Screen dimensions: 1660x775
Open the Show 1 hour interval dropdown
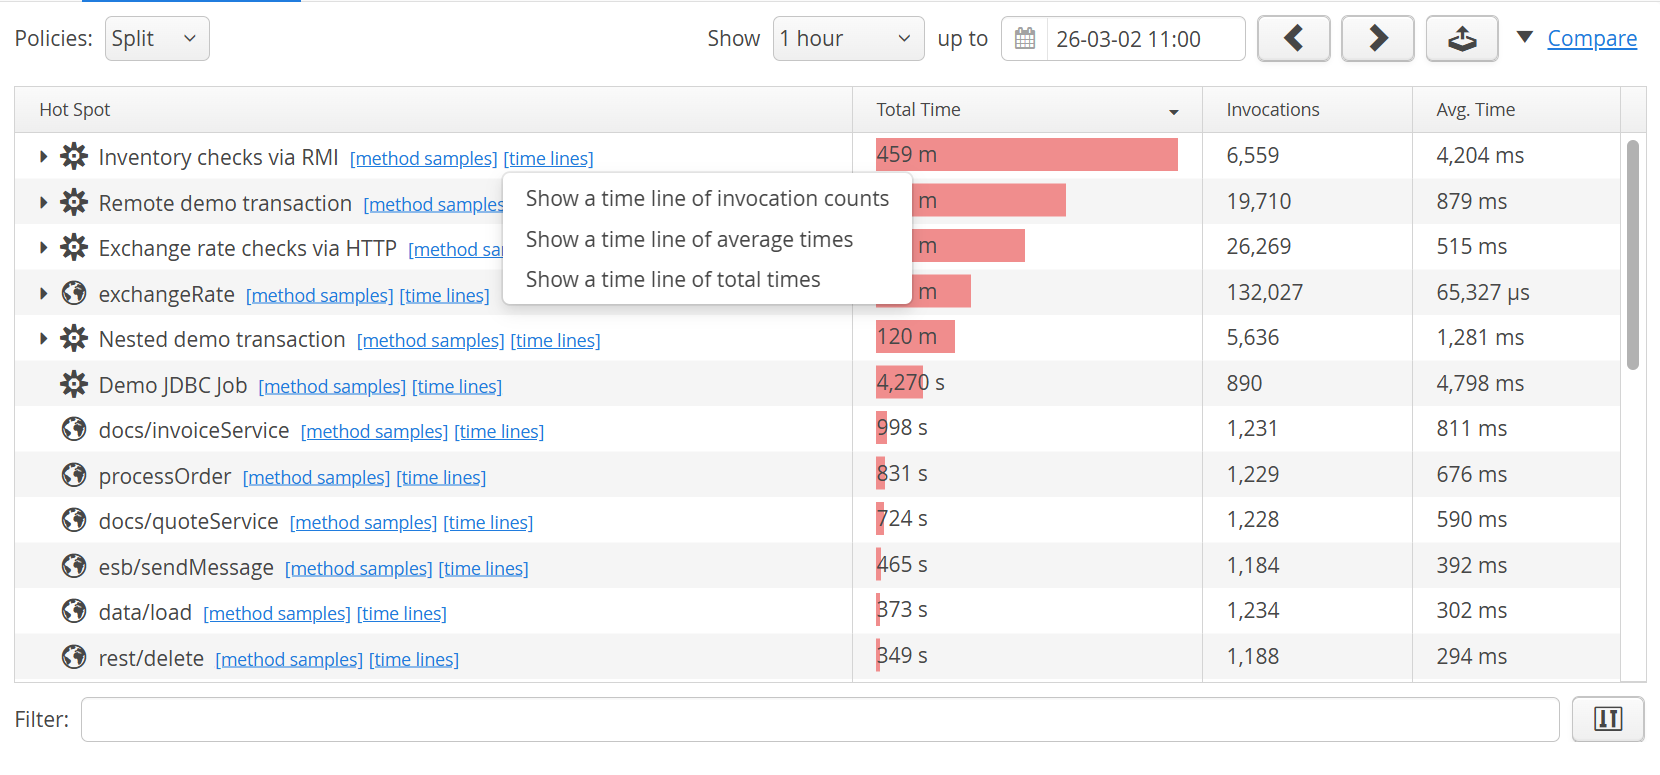(x=847, y=39)
